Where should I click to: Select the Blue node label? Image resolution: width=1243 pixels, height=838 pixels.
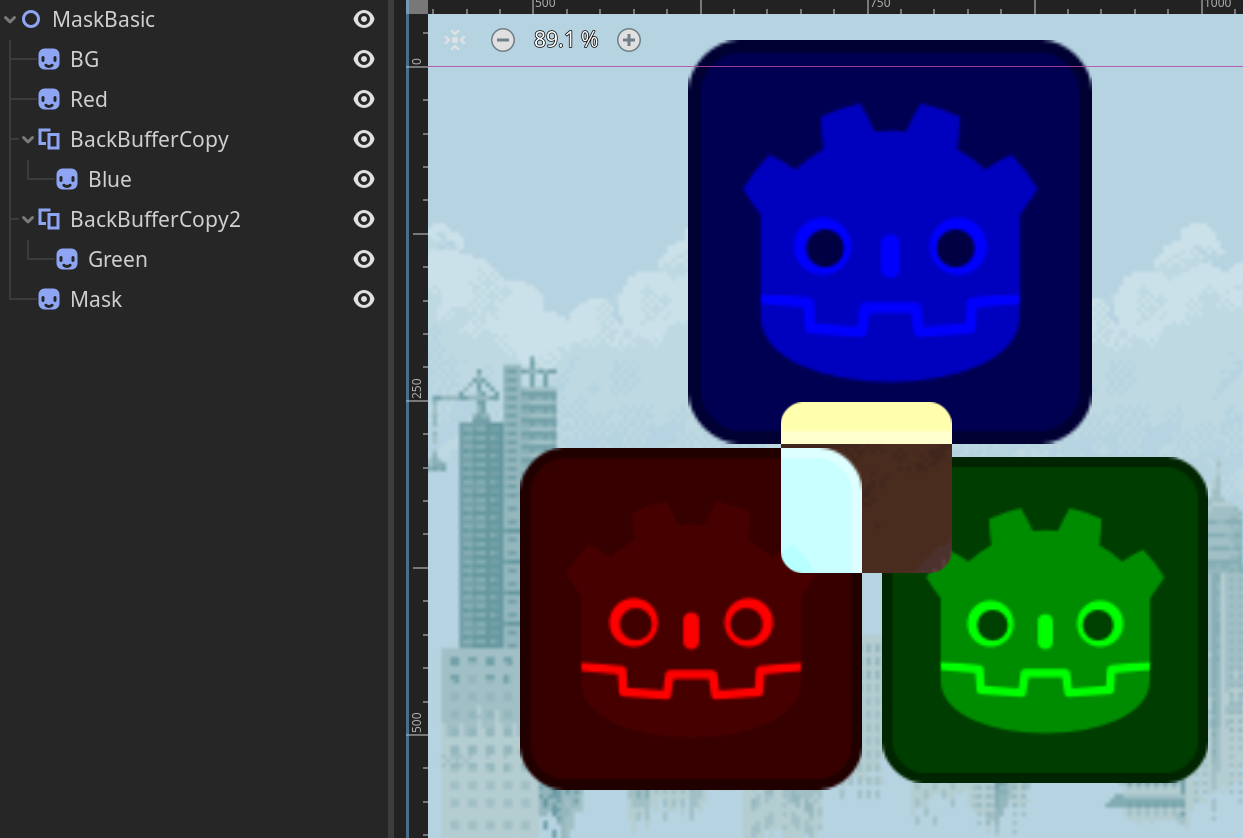pyautogui.click(x=110, y=179)
